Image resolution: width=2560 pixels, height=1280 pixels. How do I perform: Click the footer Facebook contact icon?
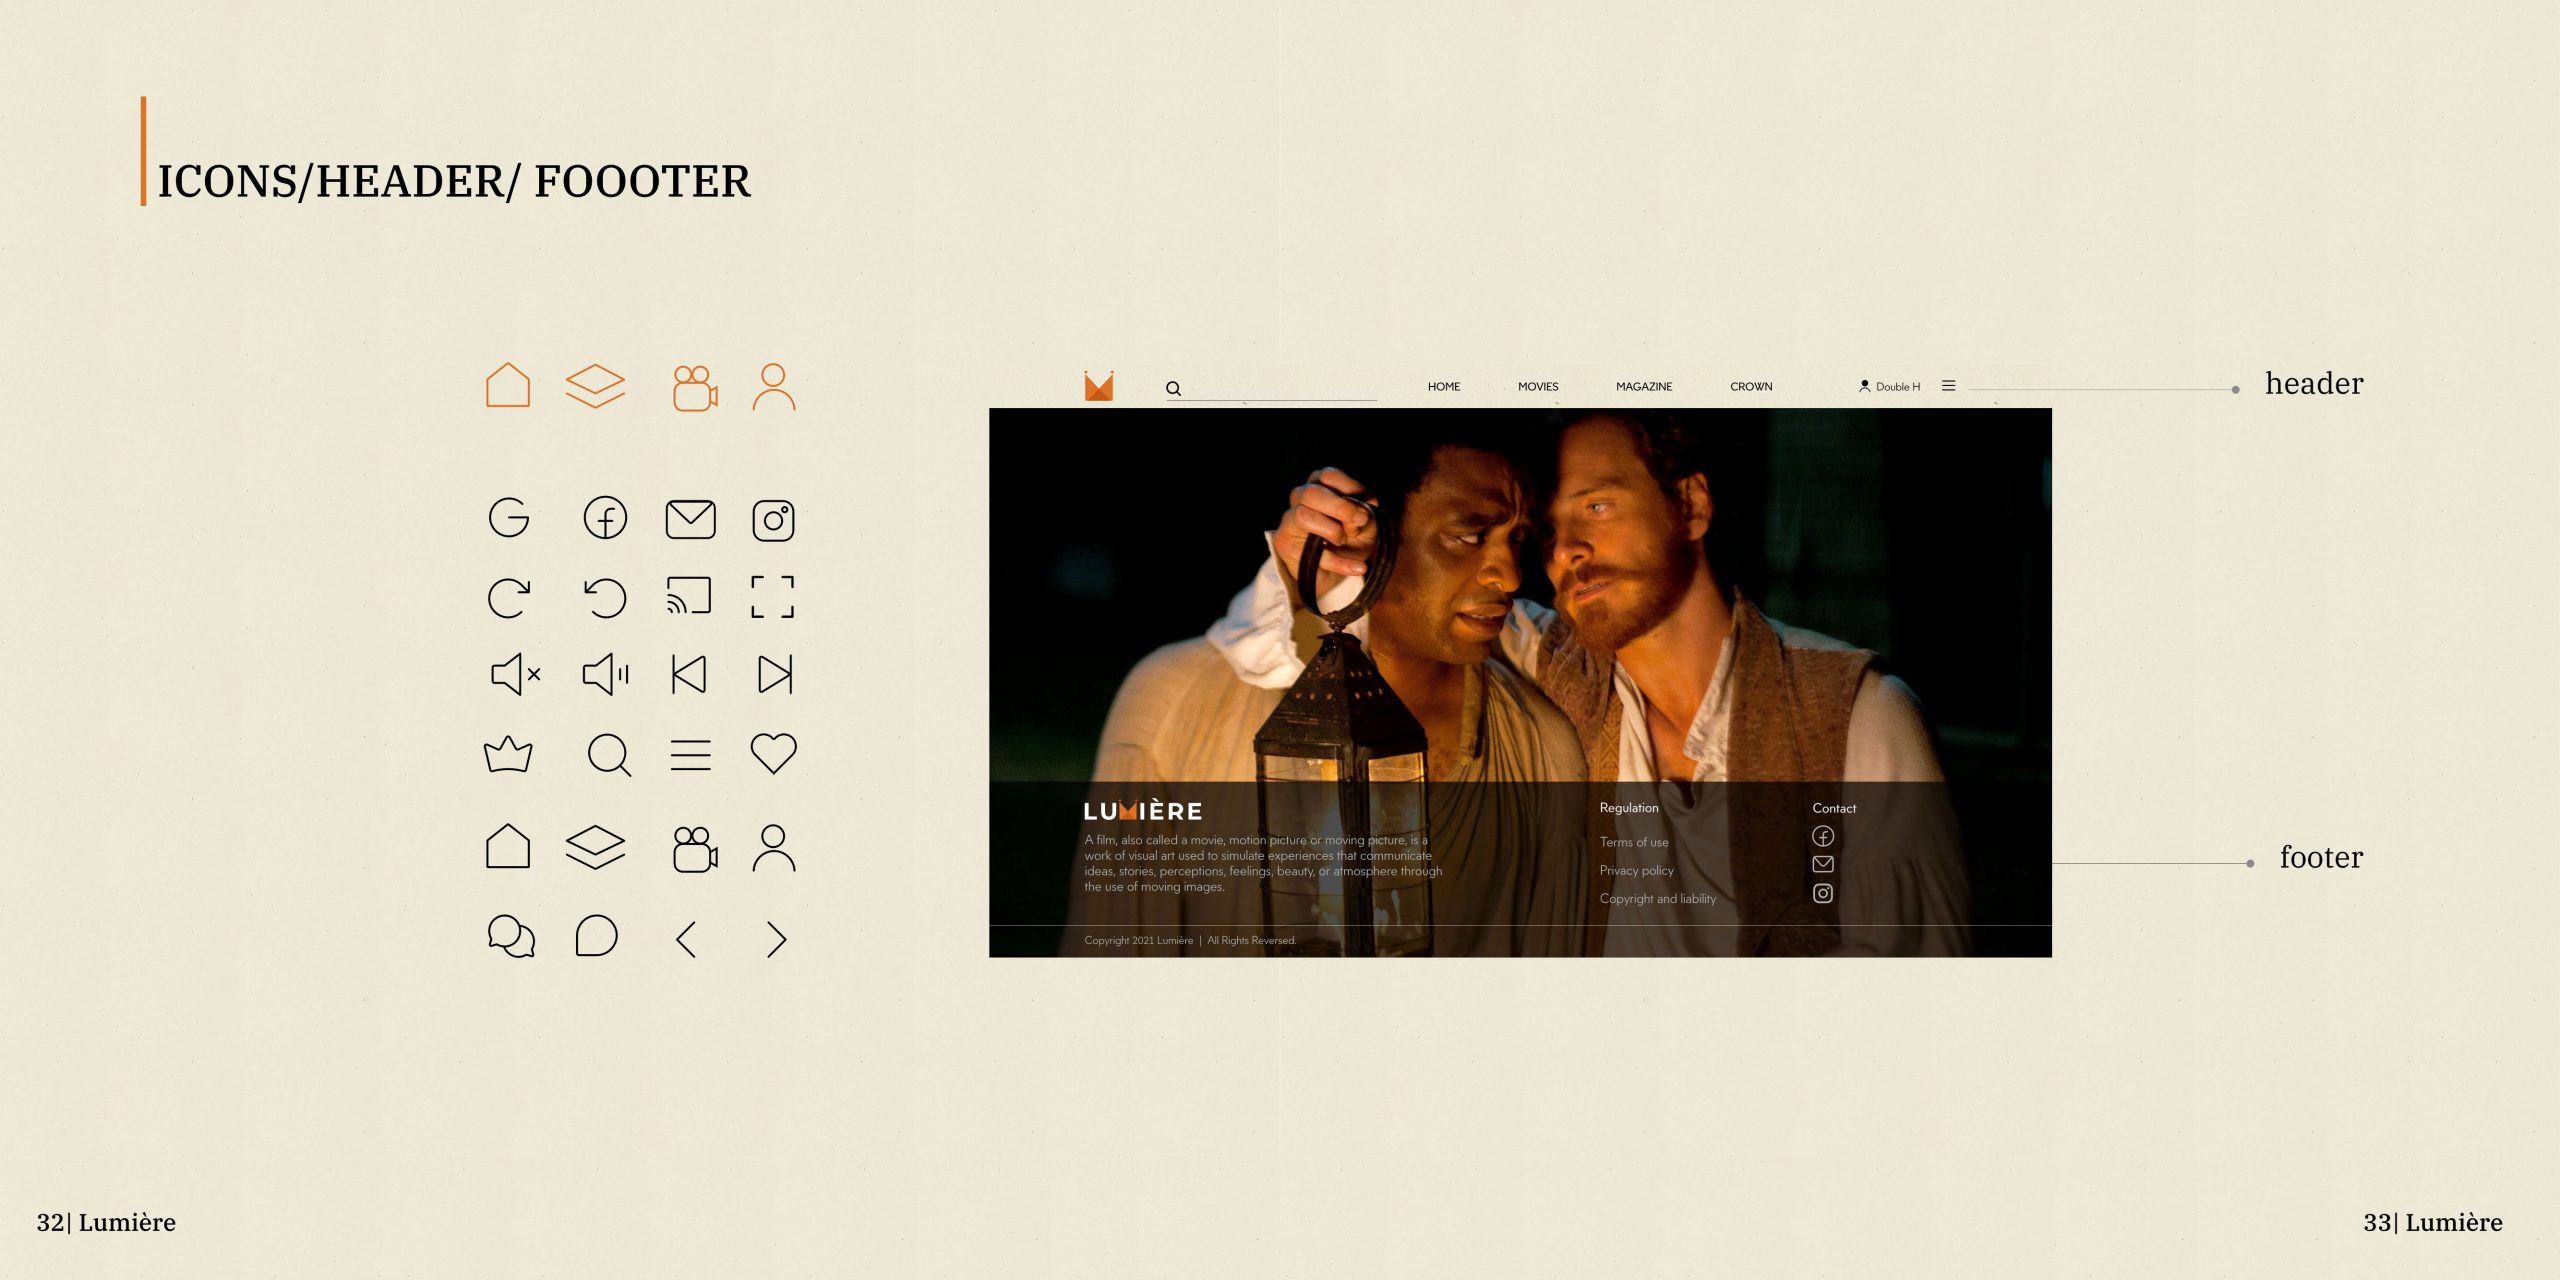pos(1823,836)
